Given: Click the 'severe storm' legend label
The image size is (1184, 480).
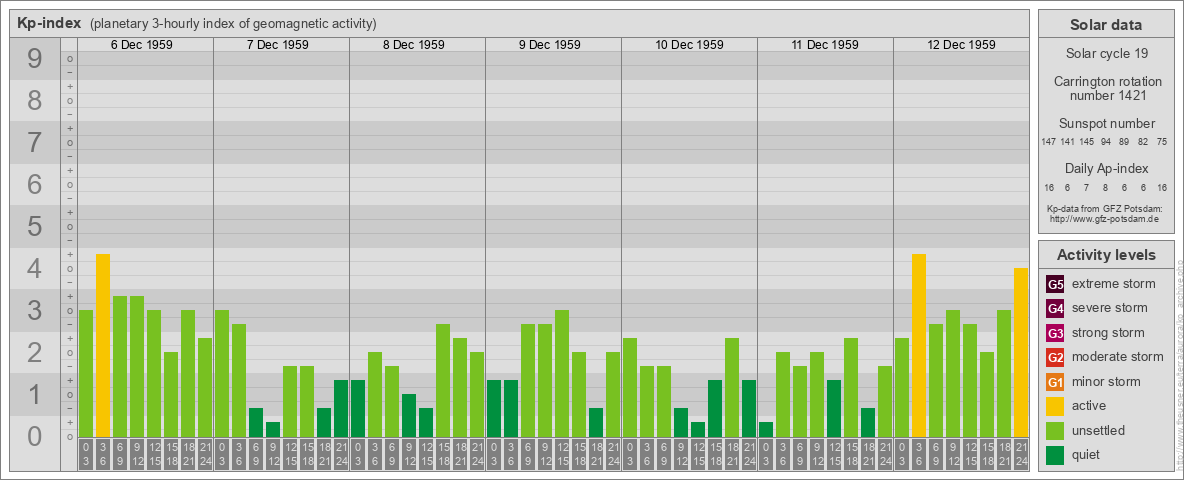Looking at the screenshot, I should (x=1110, y=308).
